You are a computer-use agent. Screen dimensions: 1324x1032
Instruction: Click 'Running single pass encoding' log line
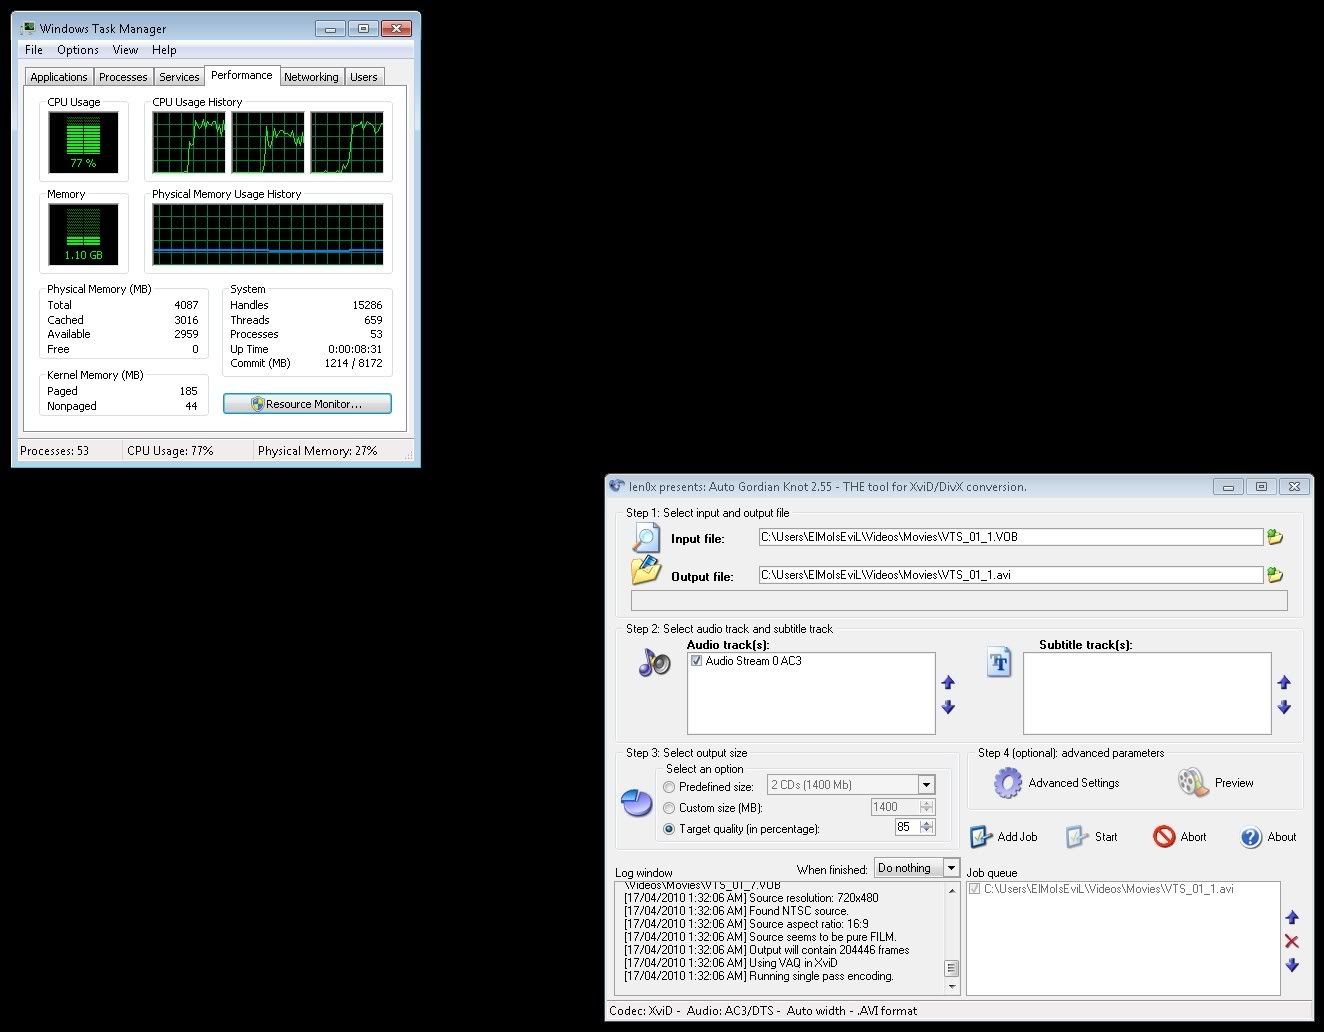point(758,976)
